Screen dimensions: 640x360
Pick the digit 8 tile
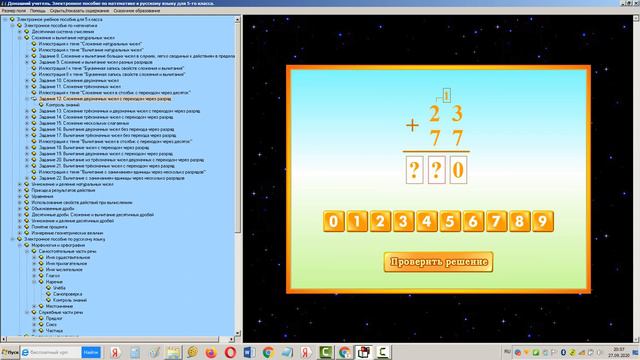tap(520, 221)
